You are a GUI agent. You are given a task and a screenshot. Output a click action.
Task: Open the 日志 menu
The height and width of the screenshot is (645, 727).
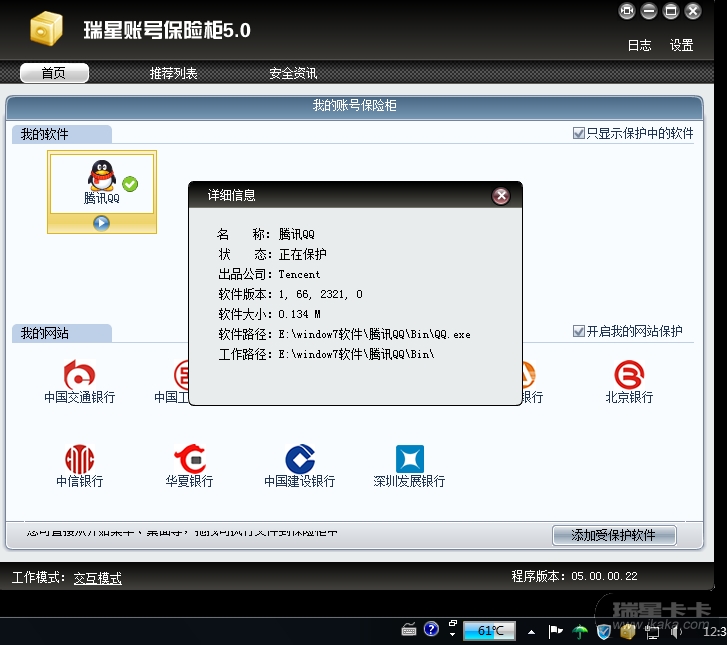[x=639, y=45]
